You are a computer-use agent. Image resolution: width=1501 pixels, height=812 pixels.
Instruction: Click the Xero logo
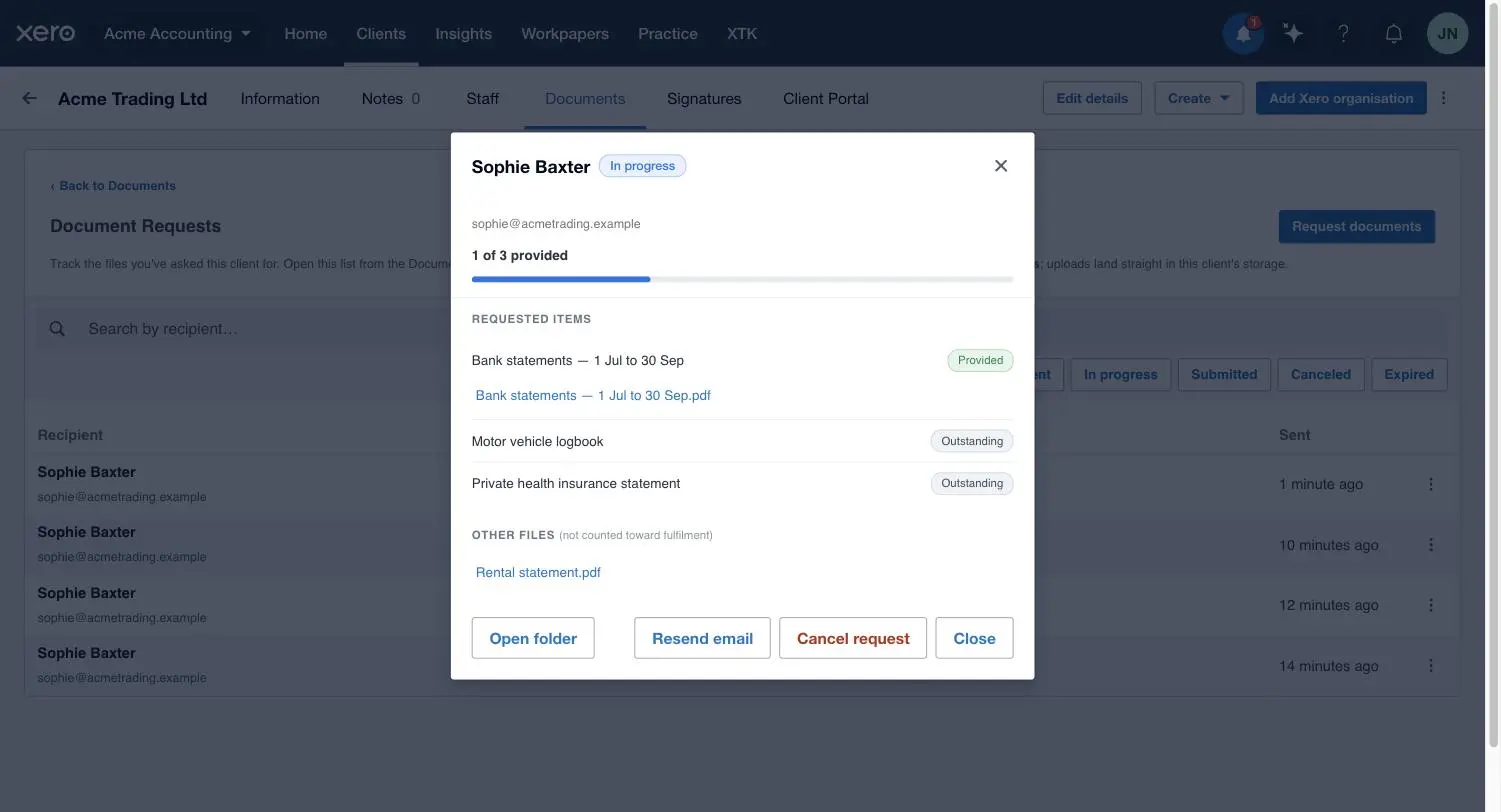pos(45,33)
